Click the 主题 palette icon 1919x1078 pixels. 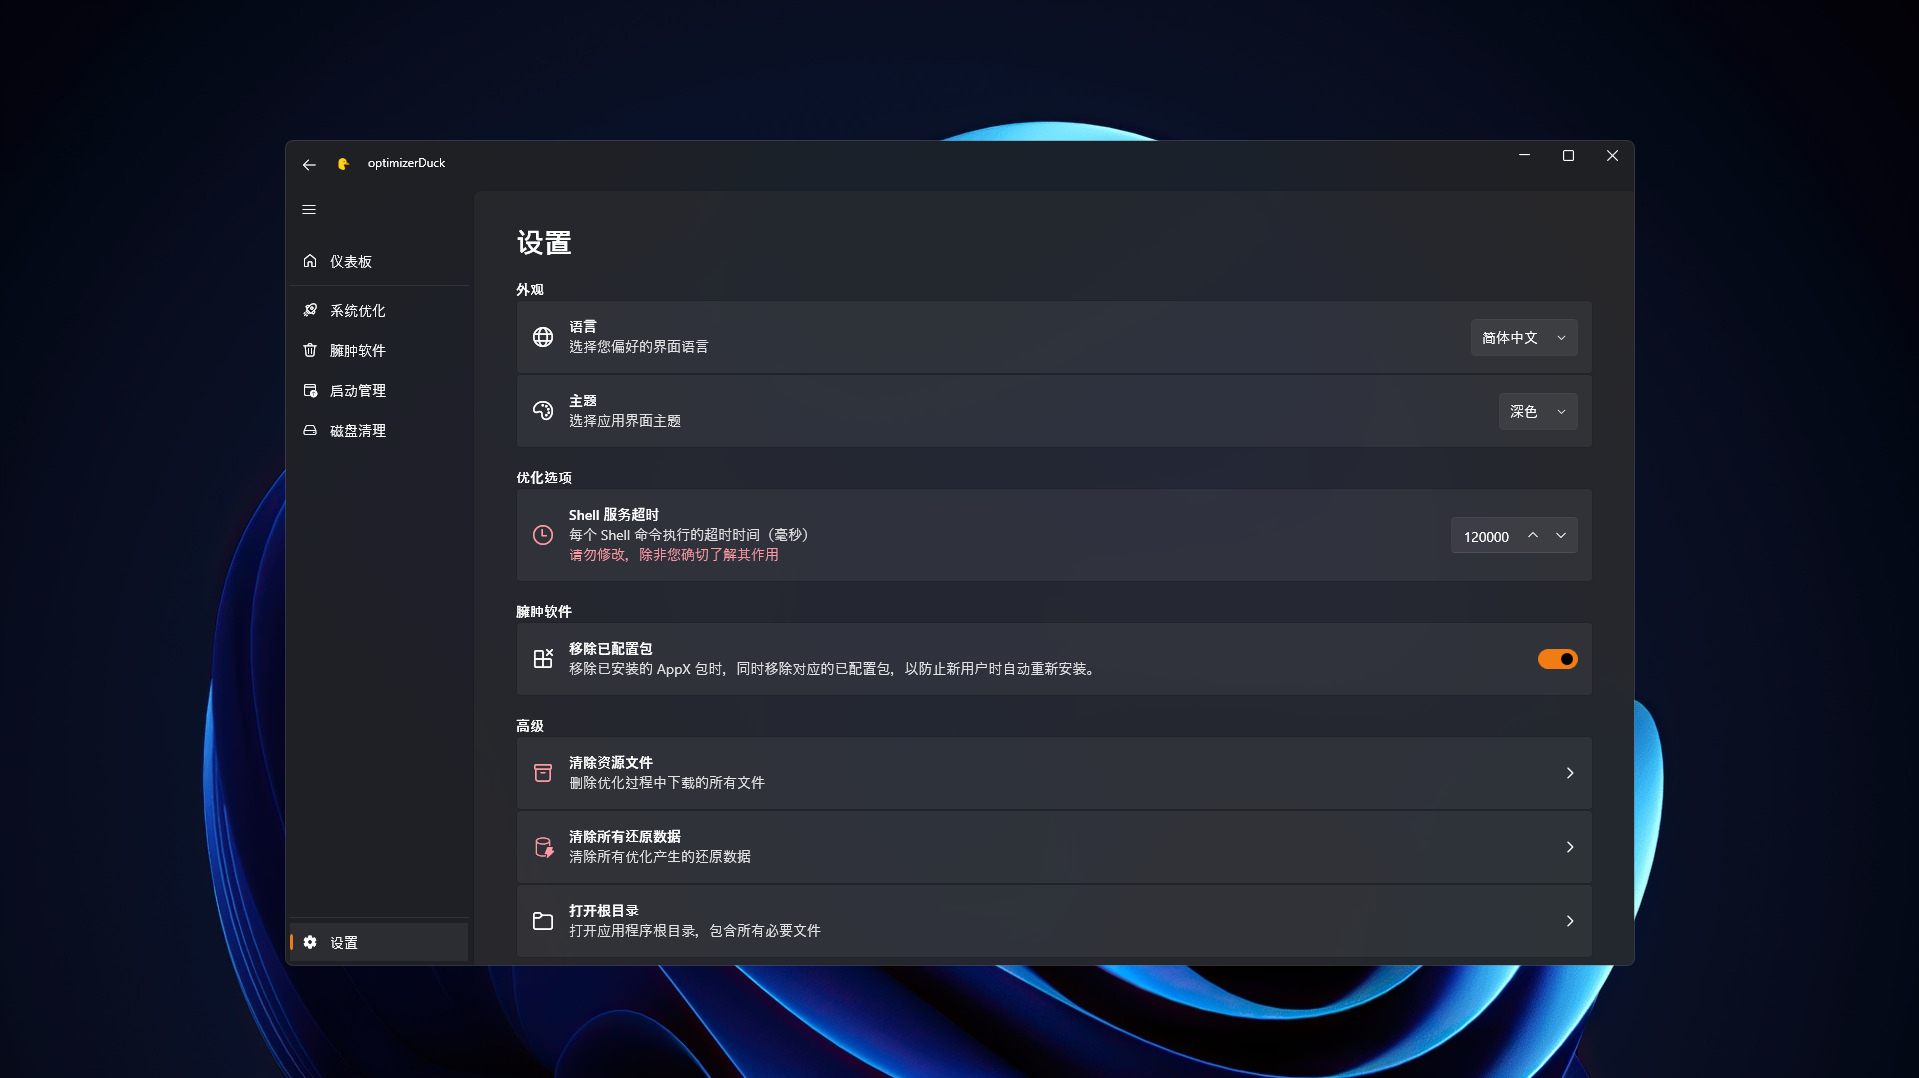(x=543, y=411)
